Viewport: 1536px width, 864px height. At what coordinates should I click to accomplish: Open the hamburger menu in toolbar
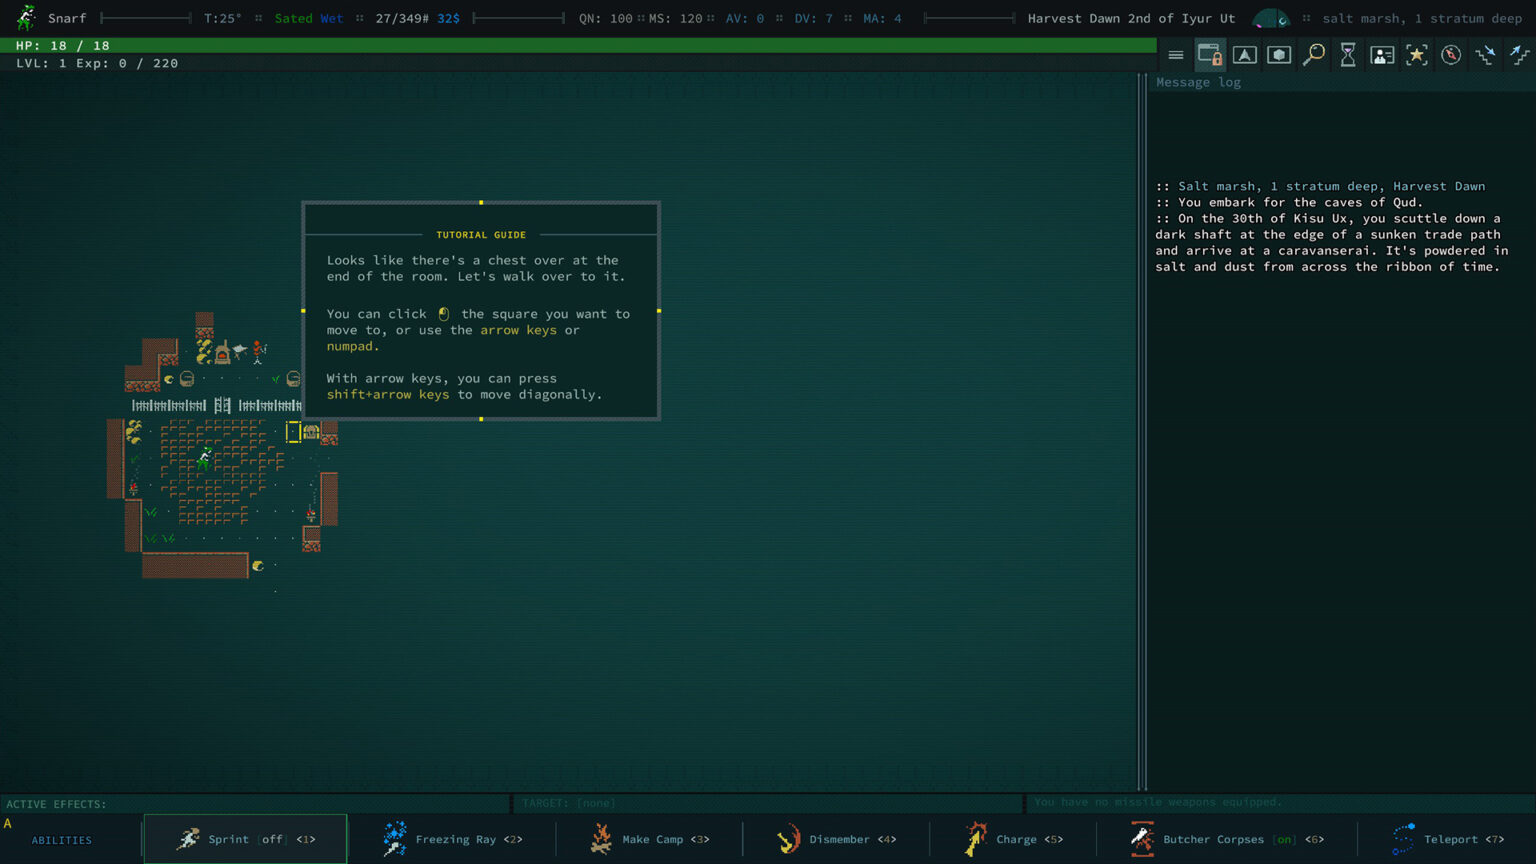(1176, 55)
